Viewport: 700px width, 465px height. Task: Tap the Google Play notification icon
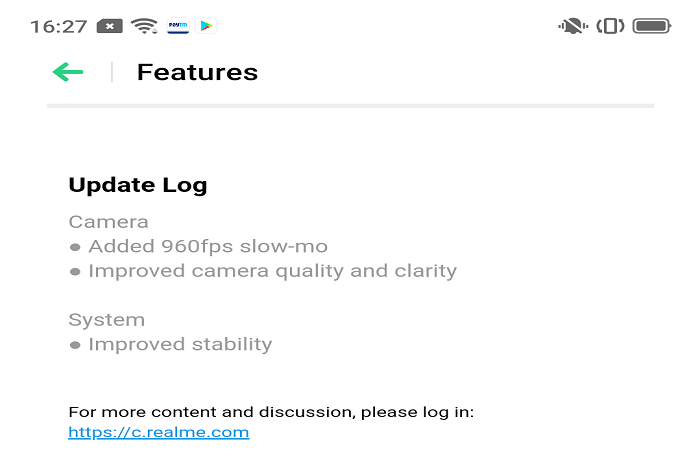206,26
